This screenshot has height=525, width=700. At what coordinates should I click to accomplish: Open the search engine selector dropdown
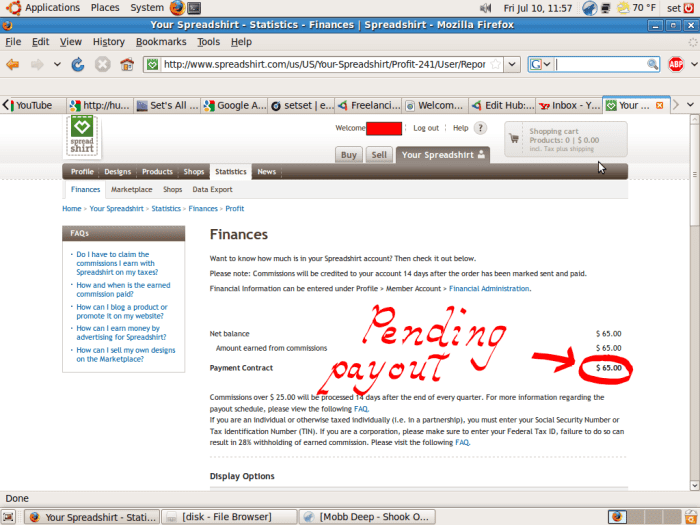point(541,64)
